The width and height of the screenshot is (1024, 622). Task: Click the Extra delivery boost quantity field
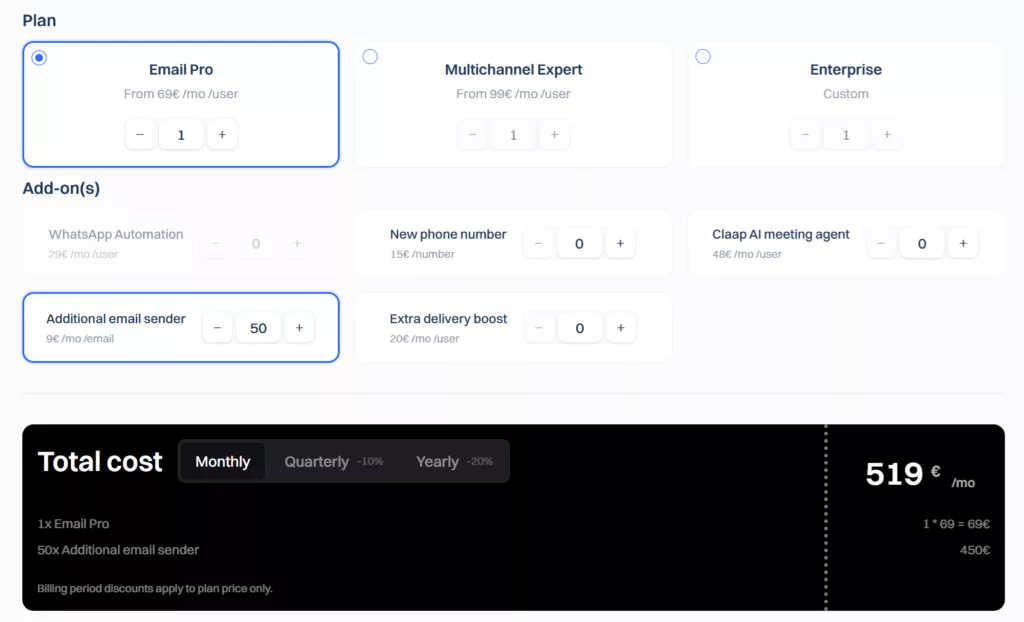(x=579, y=328)
